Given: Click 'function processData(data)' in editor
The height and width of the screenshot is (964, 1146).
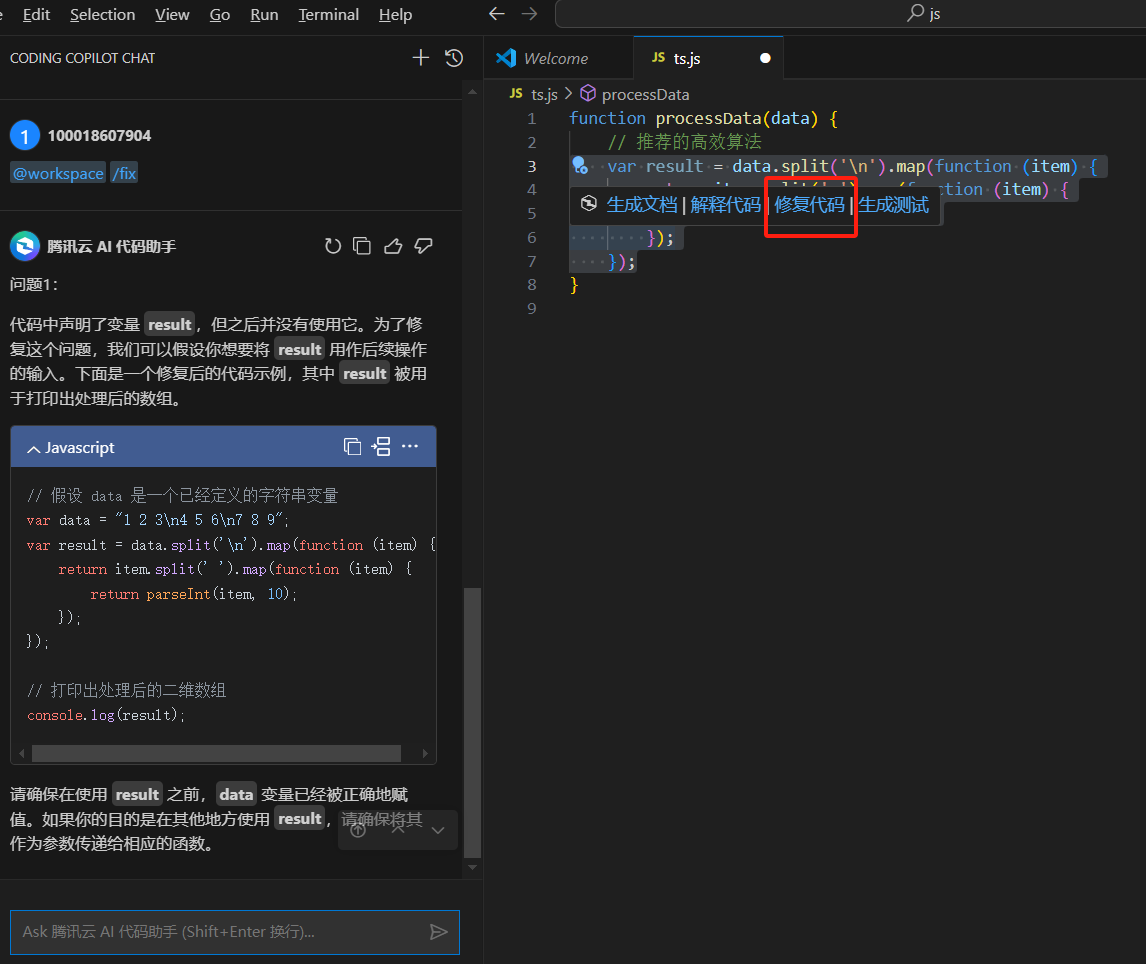Looking at the screenshot, I should coord(694,118).
